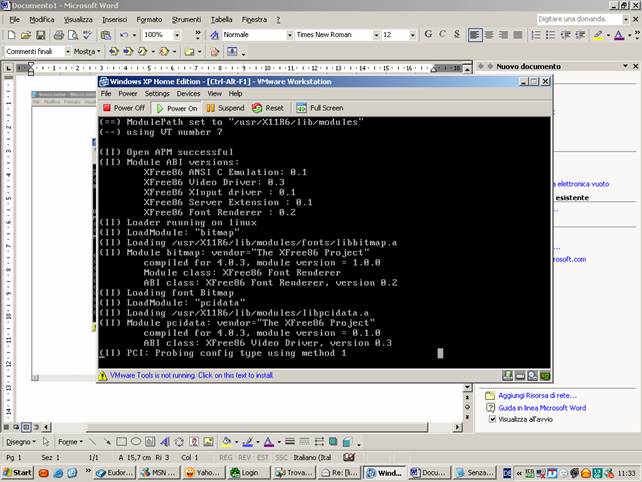The height and width of the screenshot is (482, 642).
Task: Apply underline with the S button
Action: coord(457,34)
